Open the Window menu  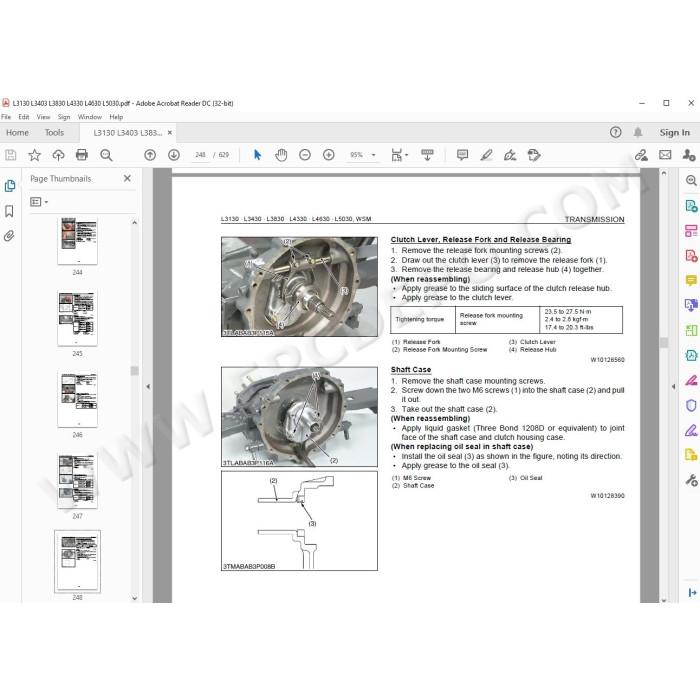pyautogui.click(x=90, y=117)
